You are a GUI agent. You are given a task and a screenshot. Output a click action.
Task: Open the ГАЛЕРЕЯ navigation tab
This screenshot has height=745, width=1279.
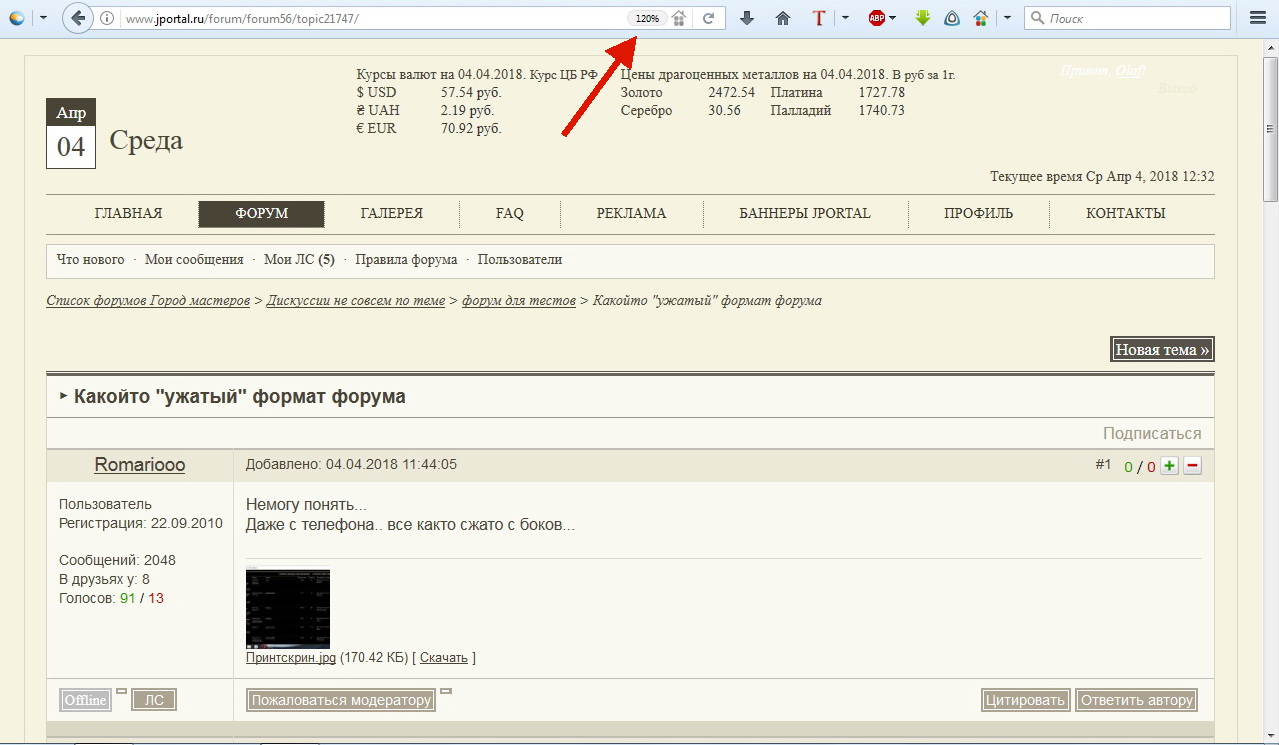(391, 214)
